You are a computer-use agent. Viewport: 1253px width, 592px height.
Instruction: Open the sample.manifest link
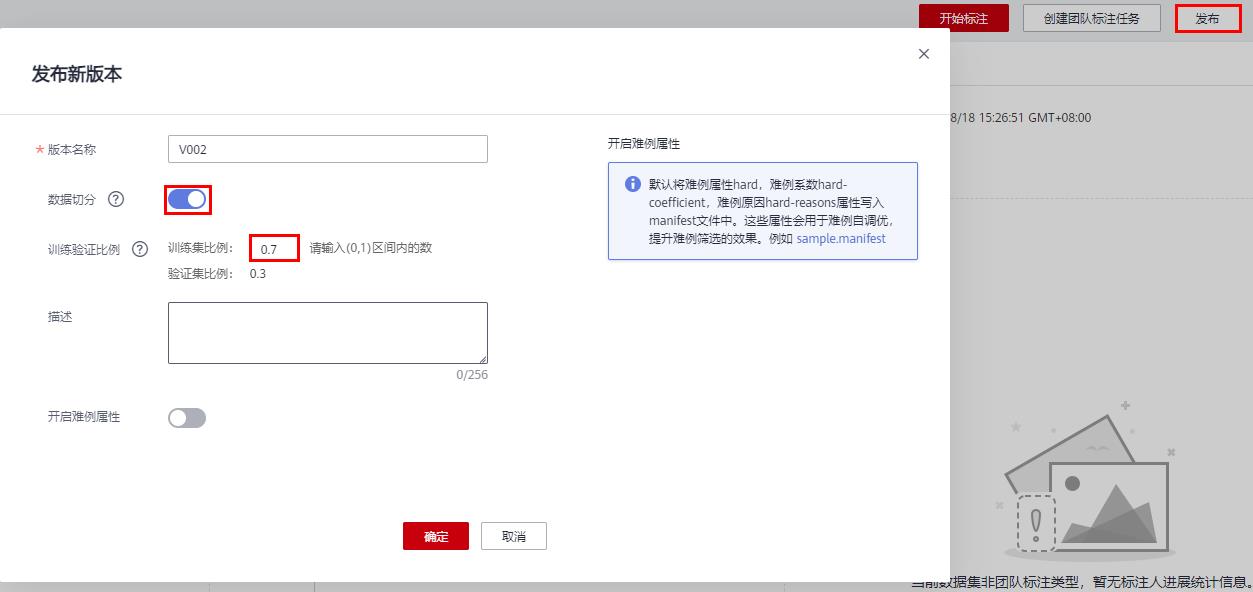(840, 239)
